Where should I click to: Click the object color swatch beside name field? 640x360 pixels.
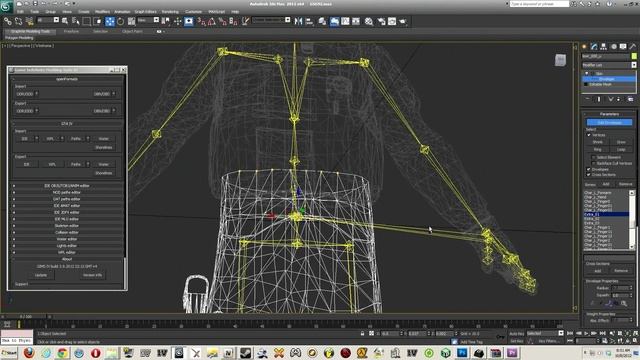click(x=634, y=56)
